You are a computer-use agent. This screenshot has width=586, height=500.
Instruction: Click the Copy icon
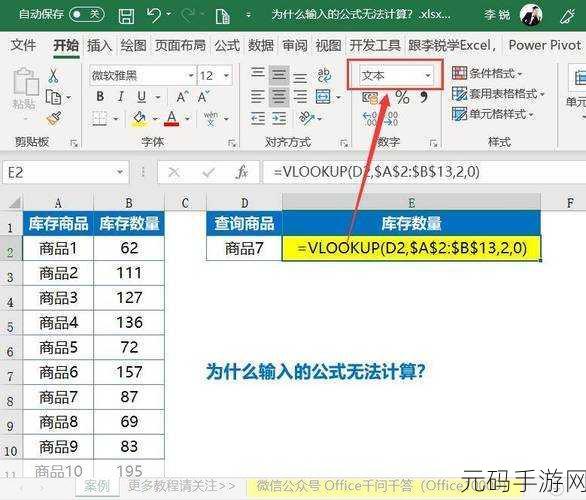click(x=53, y=97)
